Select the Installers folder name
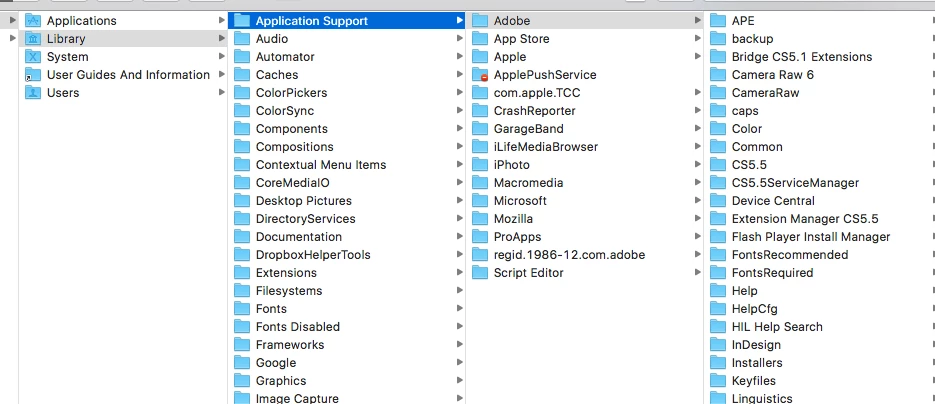 (757, 363)
